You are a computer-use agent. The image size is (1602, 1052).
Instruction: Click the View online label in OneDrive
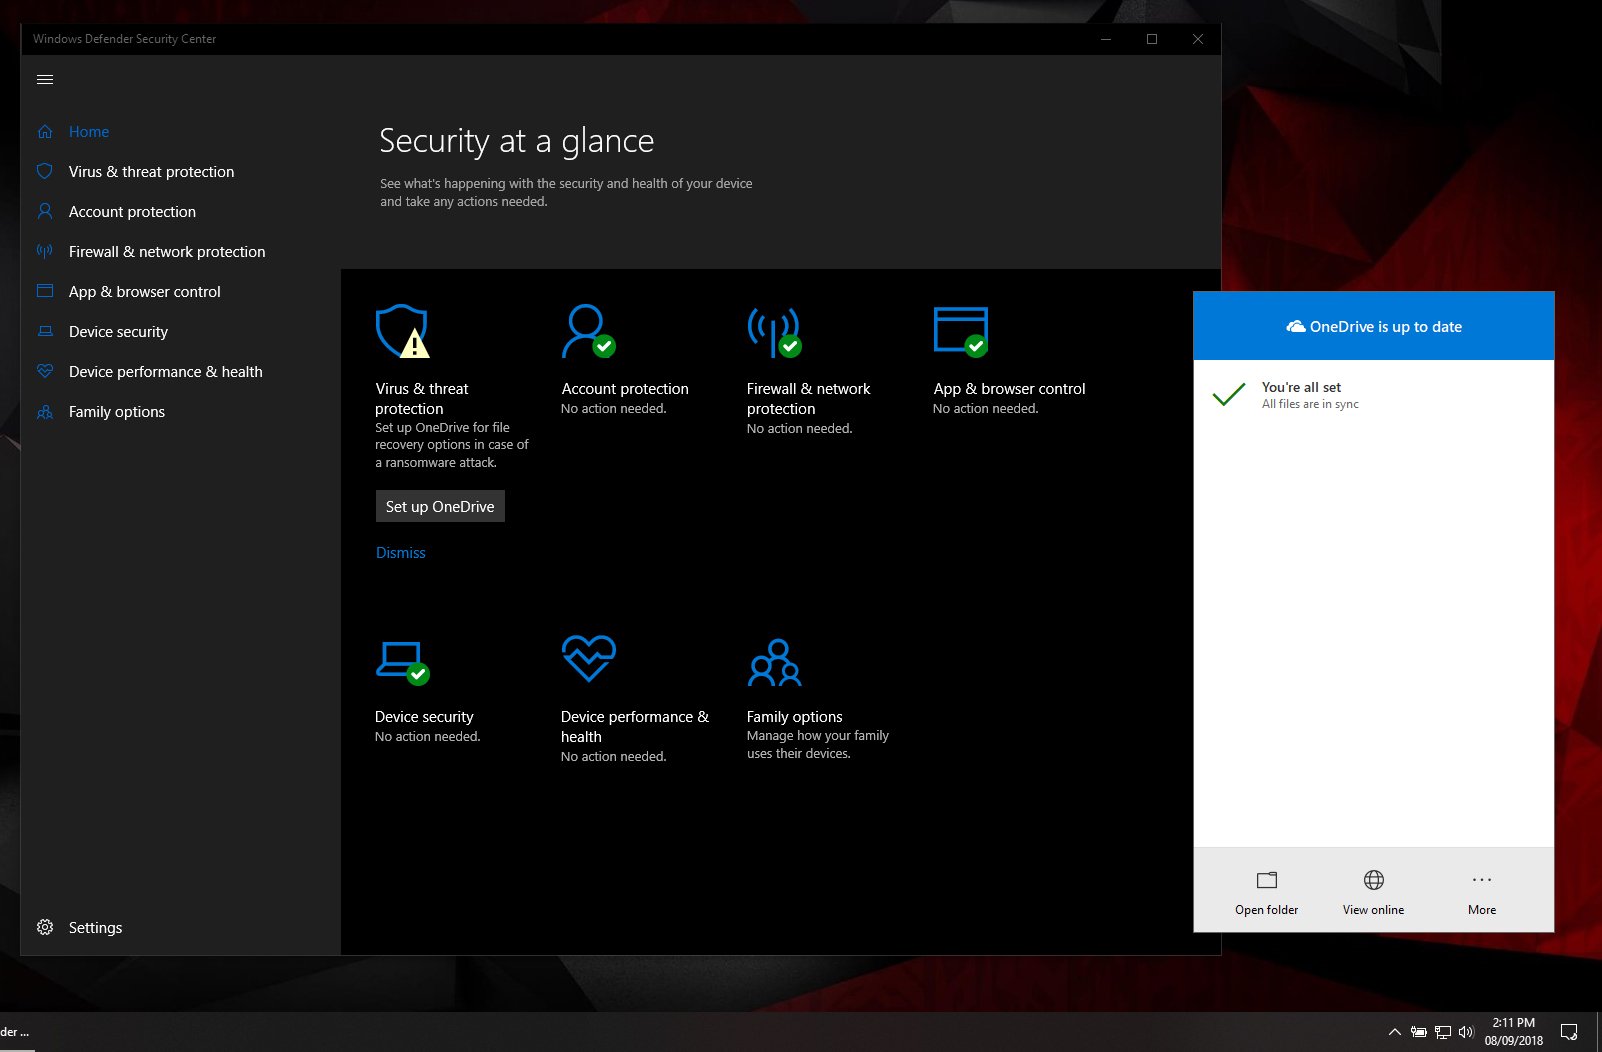(1374, 910)
